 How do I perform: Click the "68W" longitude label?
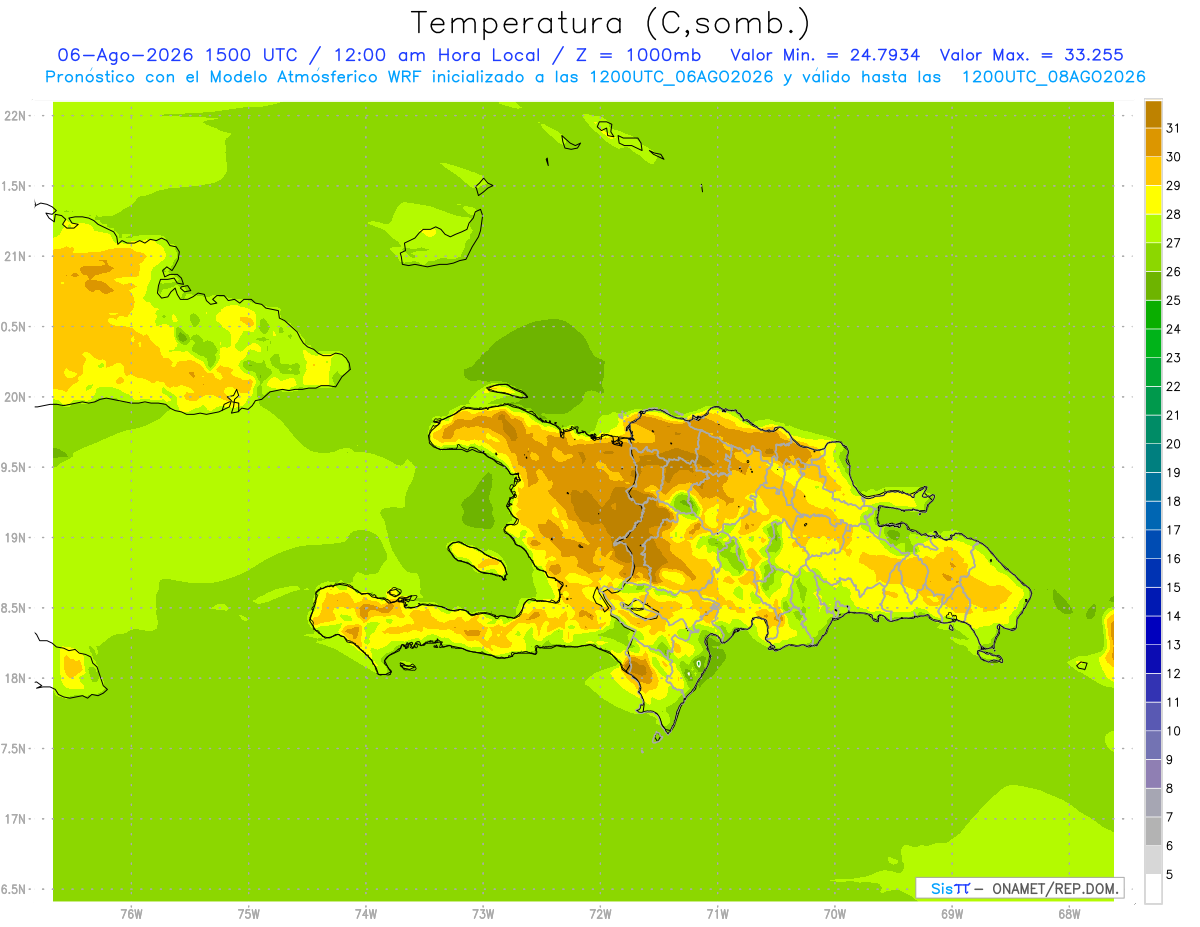point(1069,914)
